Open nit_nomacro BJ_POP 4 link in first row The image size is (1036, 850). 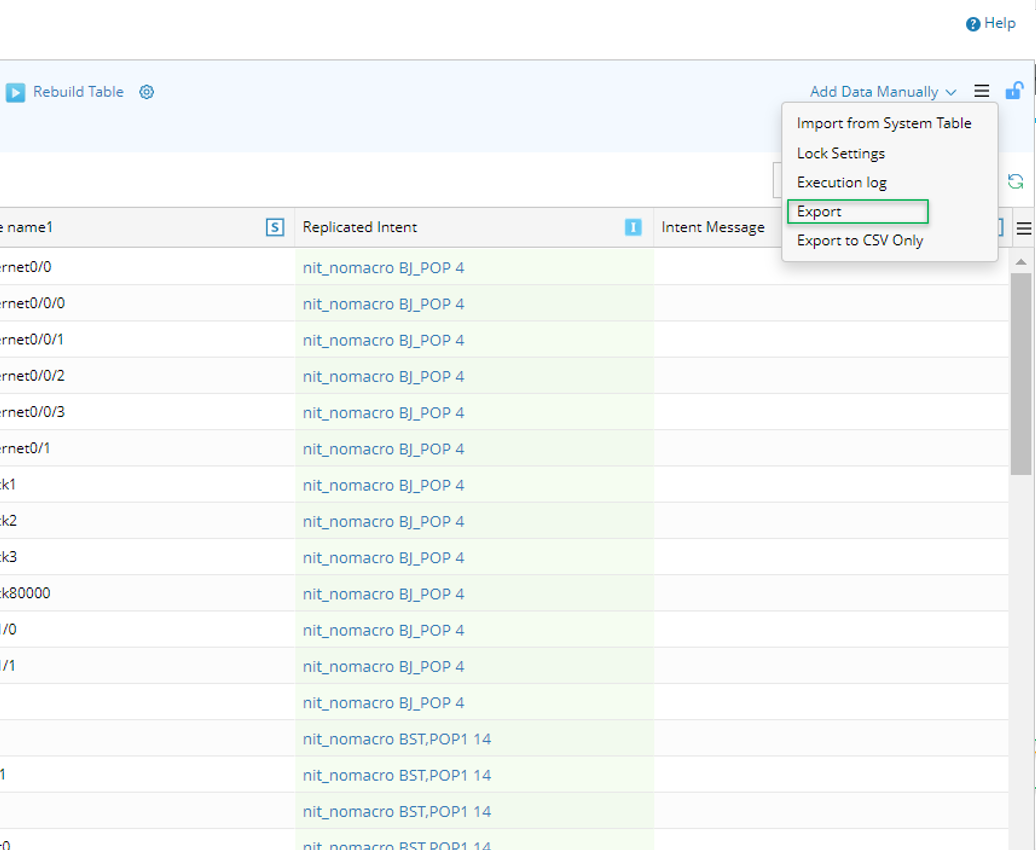pos(383,268)
